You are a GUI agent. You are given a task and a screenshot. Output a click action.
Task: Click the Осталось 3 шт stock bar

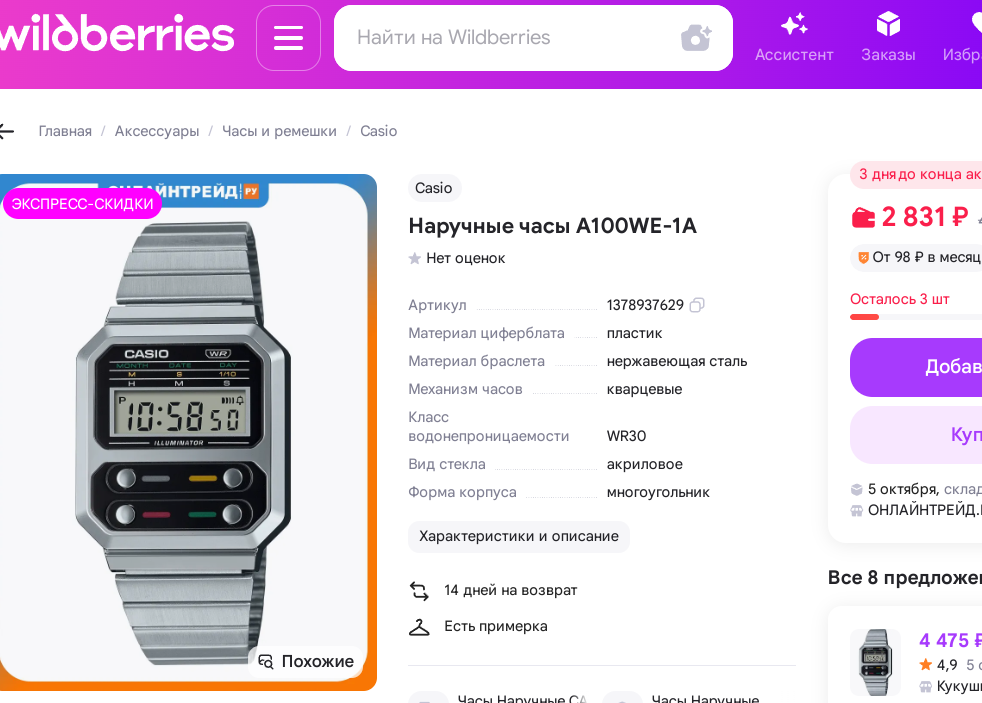tap(916, 317)
